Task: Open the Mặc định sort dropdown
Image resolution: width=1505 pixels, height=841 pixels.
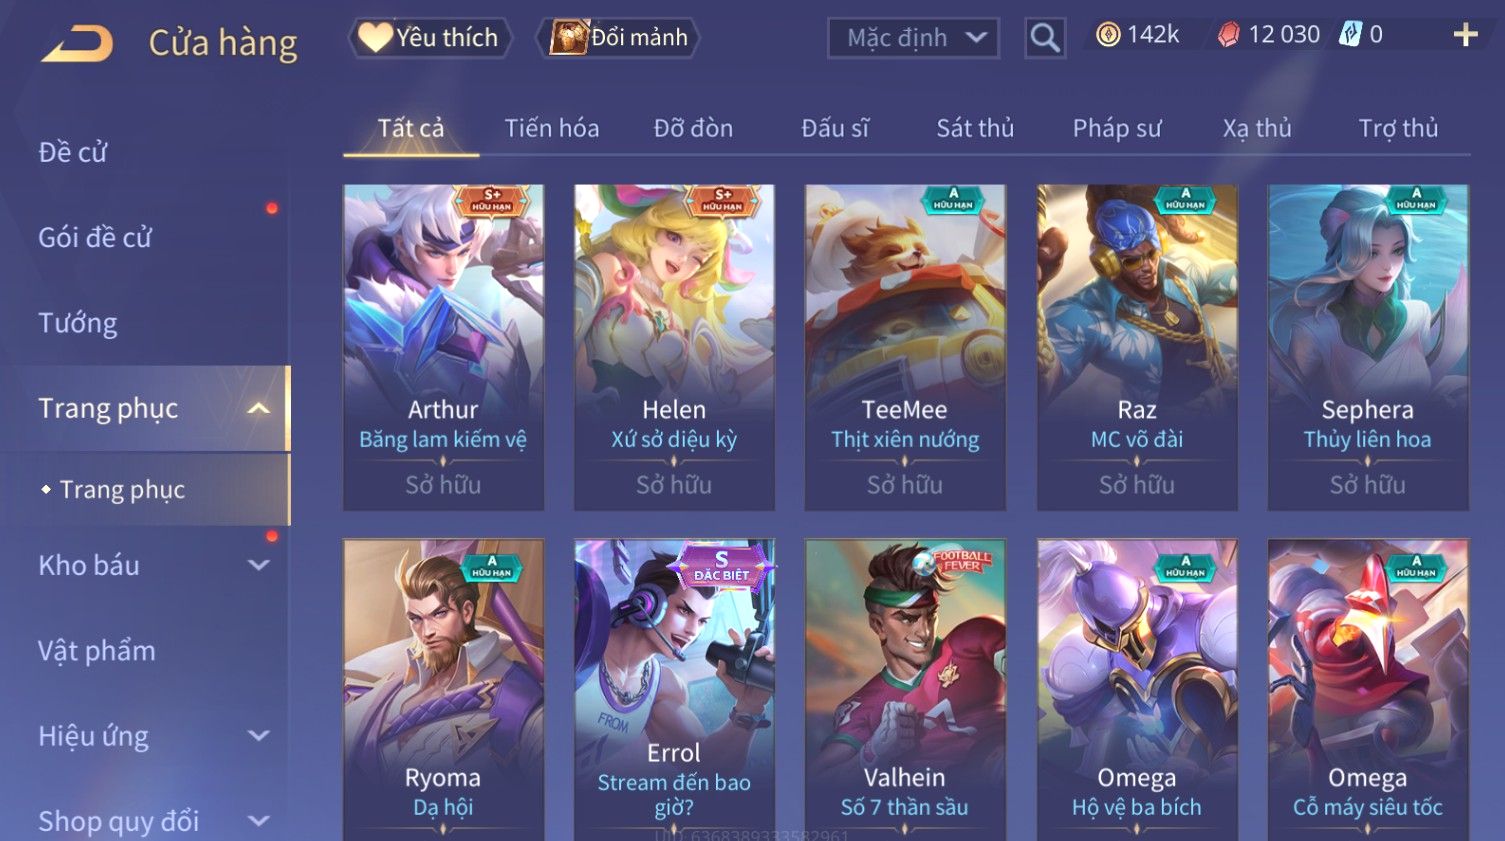Action: click(914, 38)
